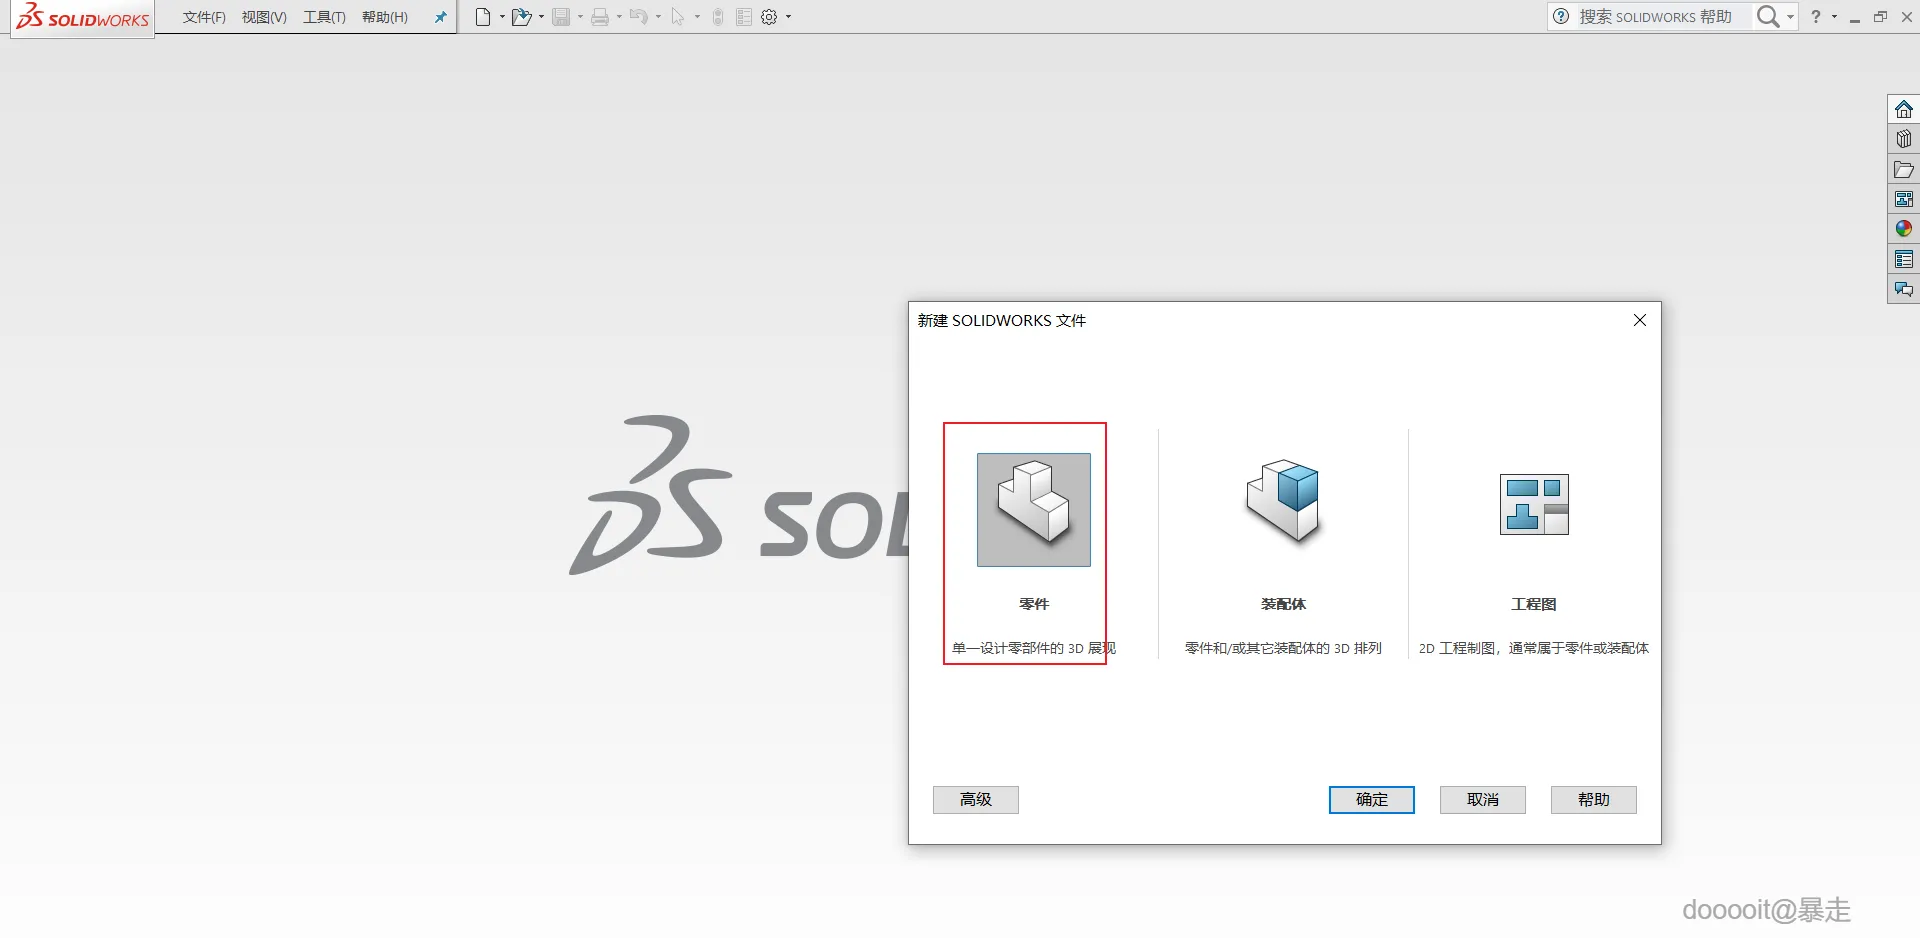Click the 高级 advanced button

click(976, 800)
